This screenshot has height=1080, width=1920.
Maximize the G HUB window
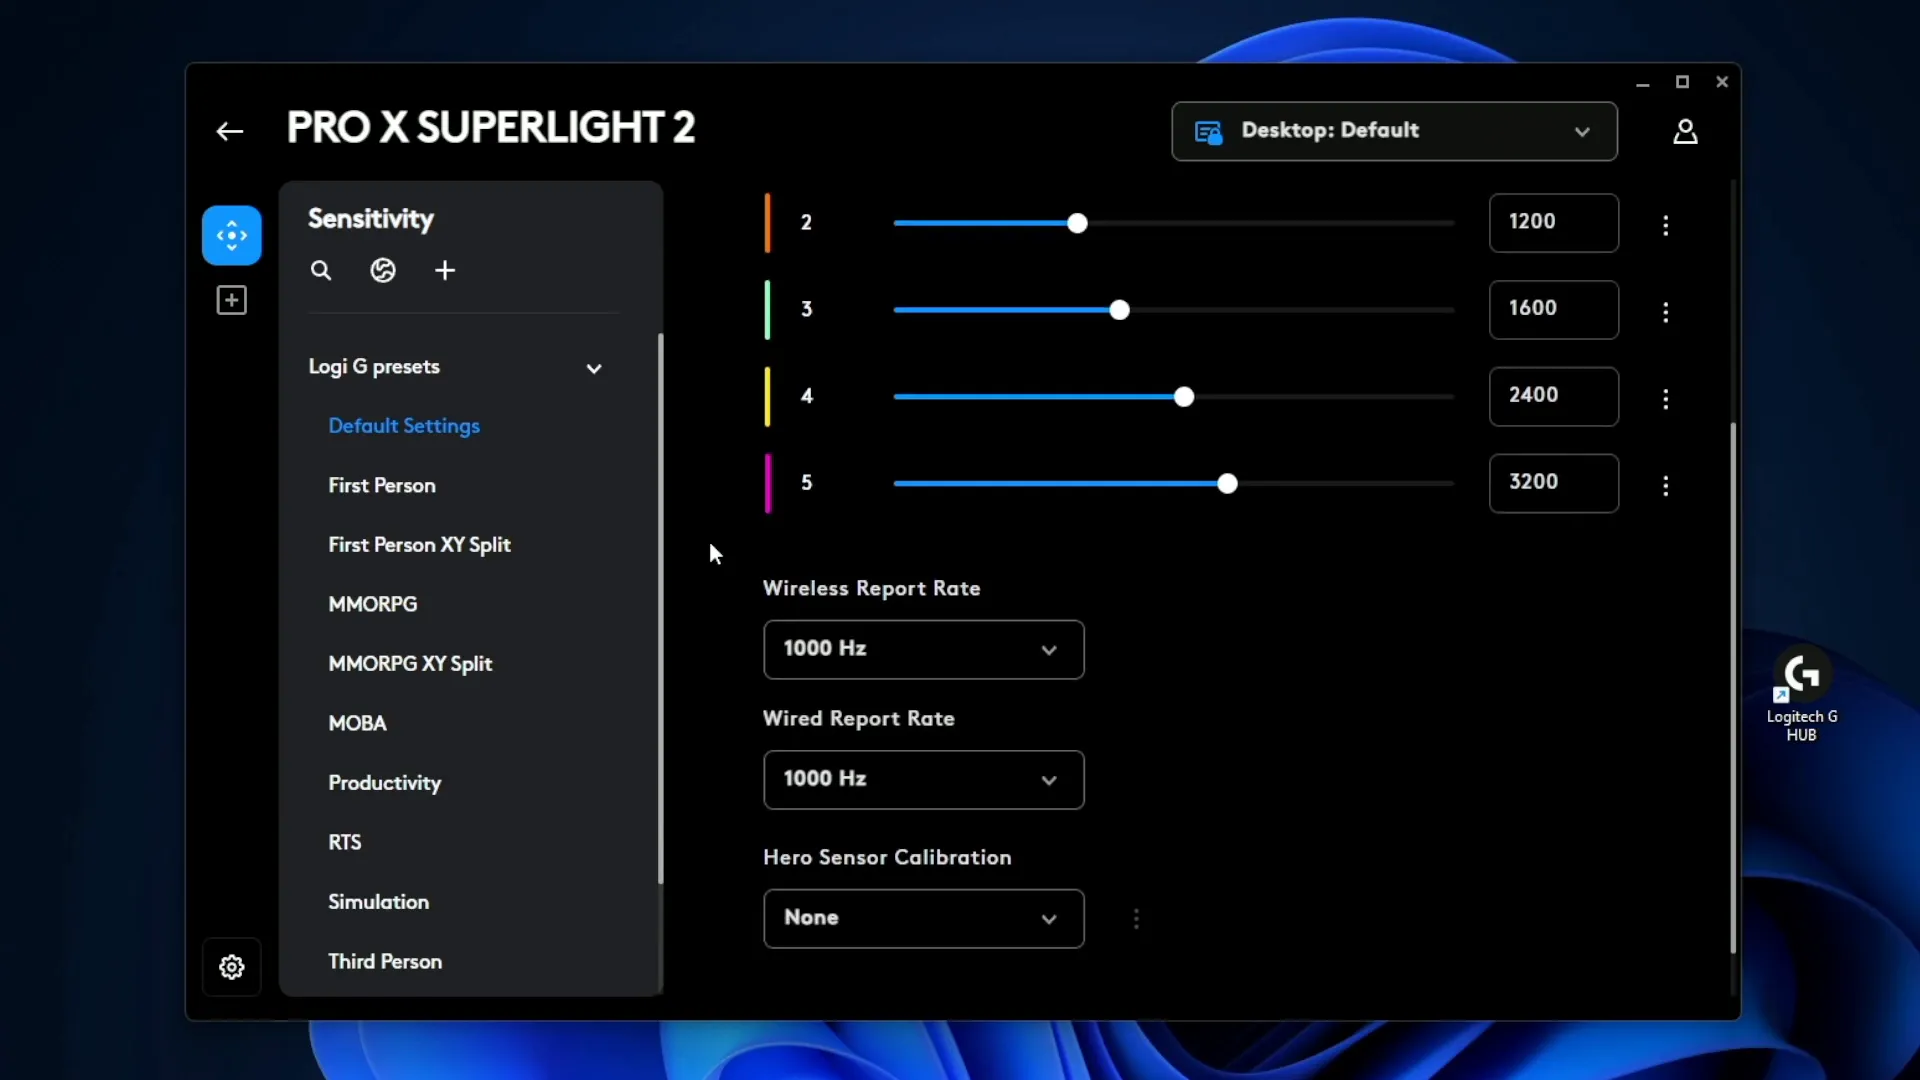(1682, 82)
